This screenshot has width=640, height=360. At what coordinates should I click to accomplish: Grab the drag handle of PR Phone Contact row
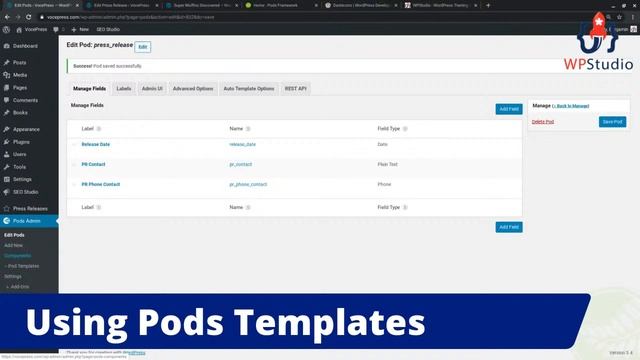[x=74, y=184]
